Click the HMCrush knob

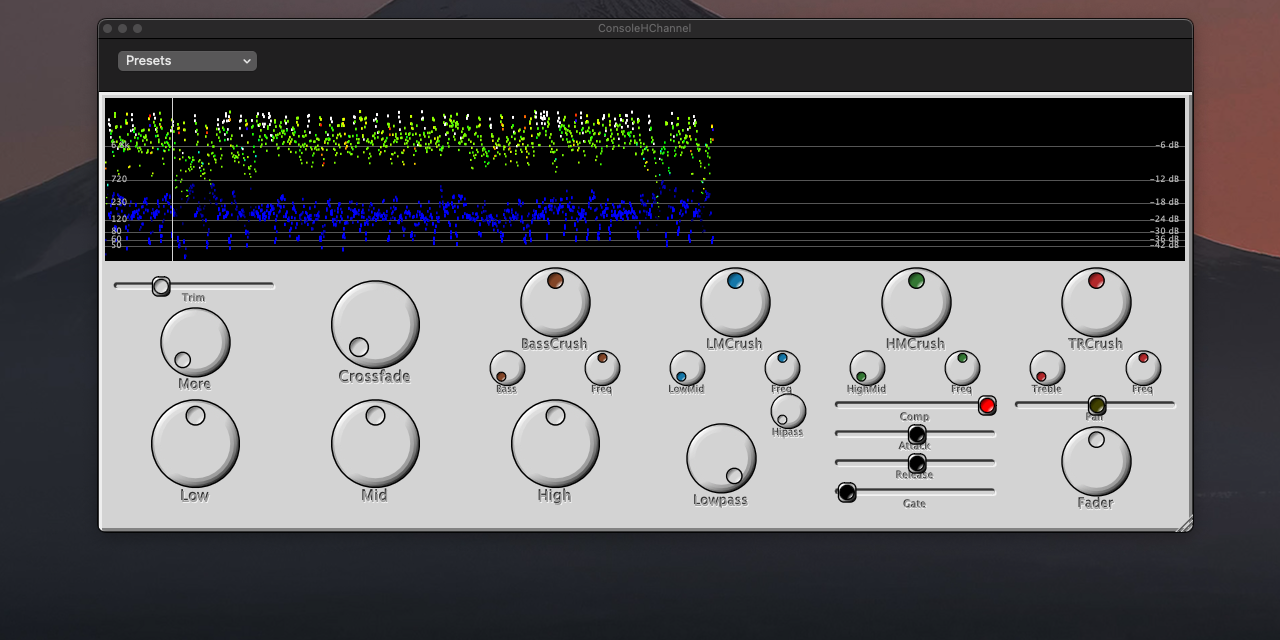pos(916,302)
